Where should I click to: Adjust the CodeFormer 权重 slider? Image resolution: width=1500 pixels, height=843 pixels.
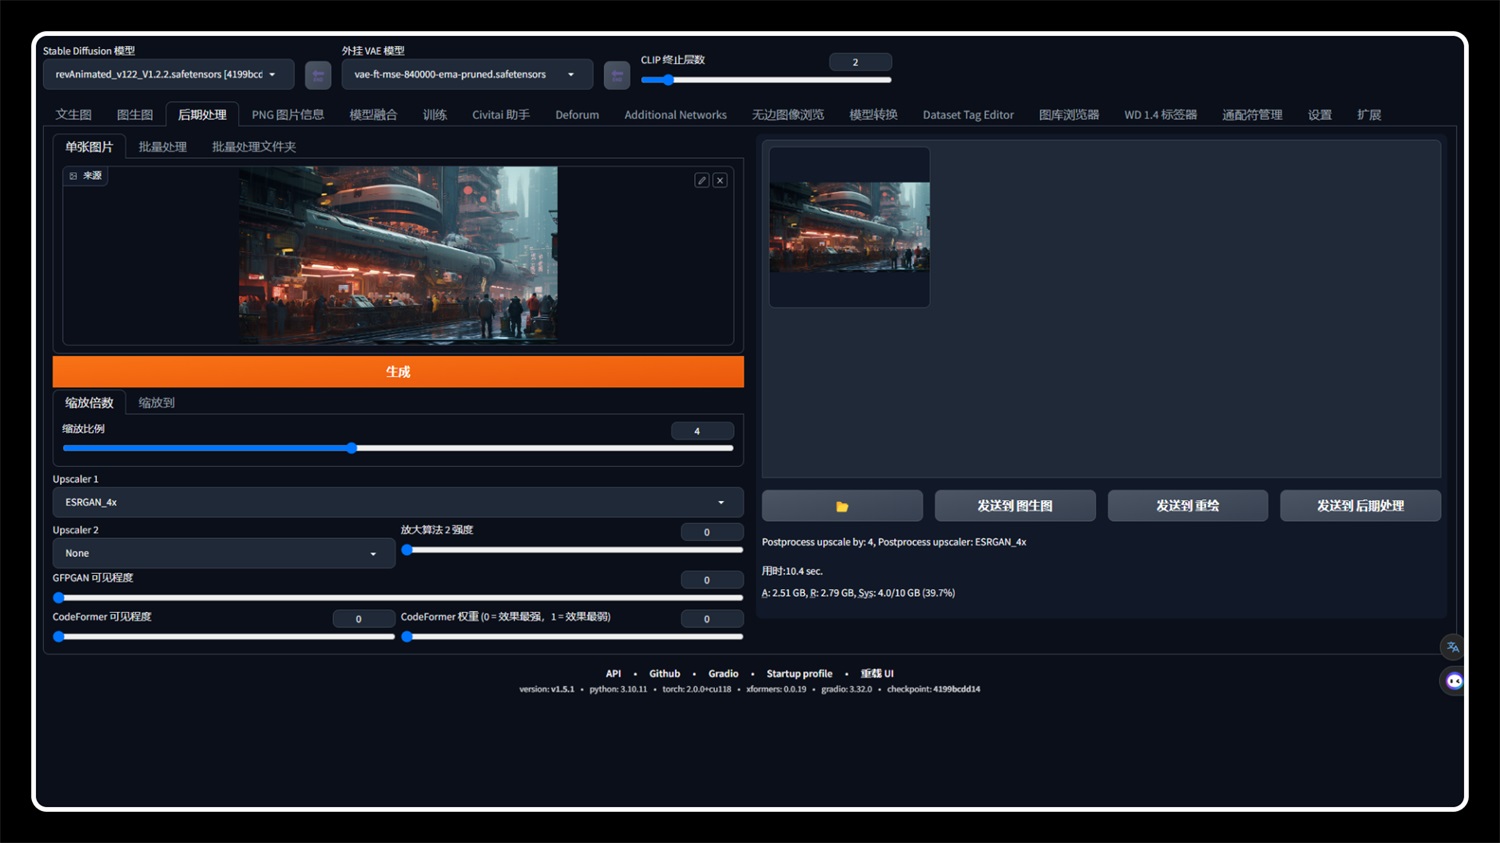[x=572, y=637]
